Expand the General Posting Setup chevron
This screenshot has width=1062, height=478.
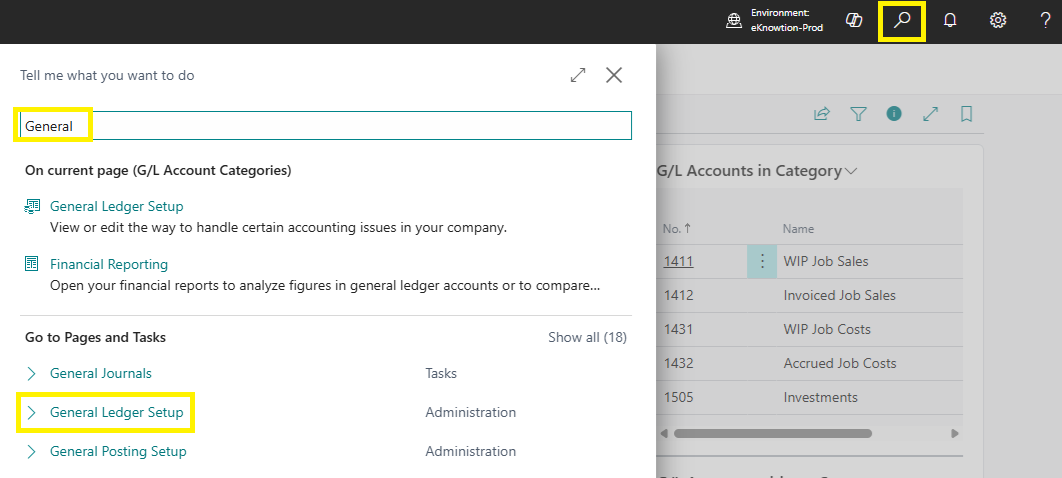click(31, 452)
